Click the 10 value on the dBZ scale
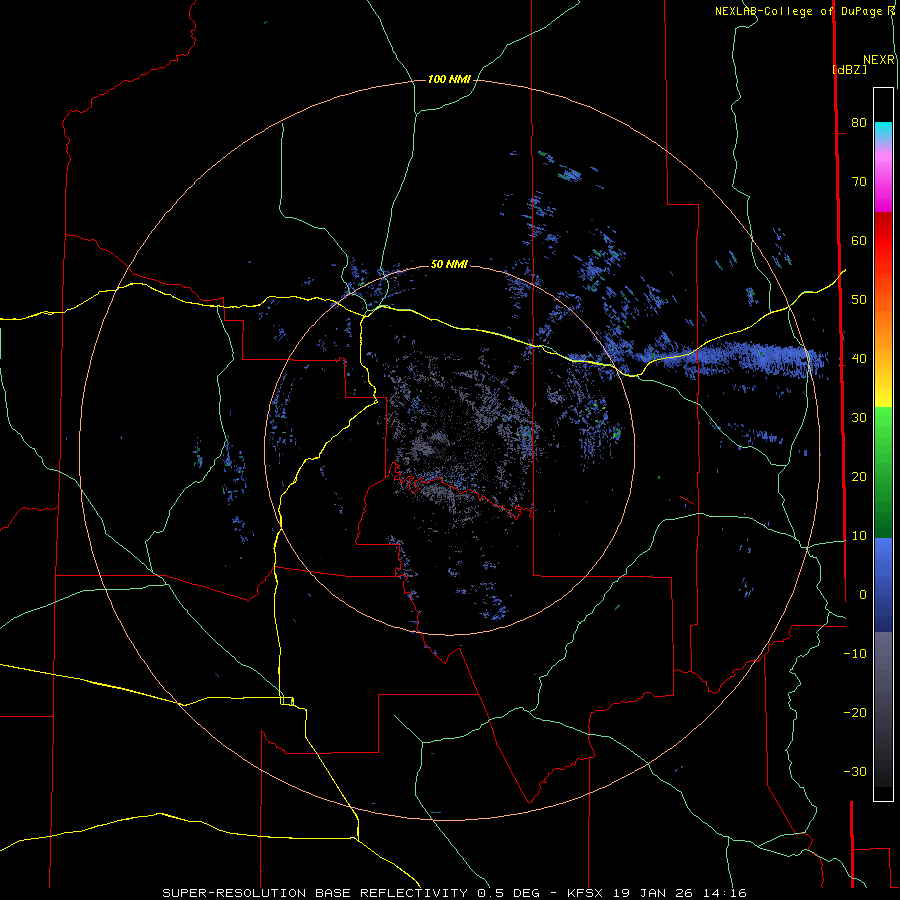 click(859, 536)
